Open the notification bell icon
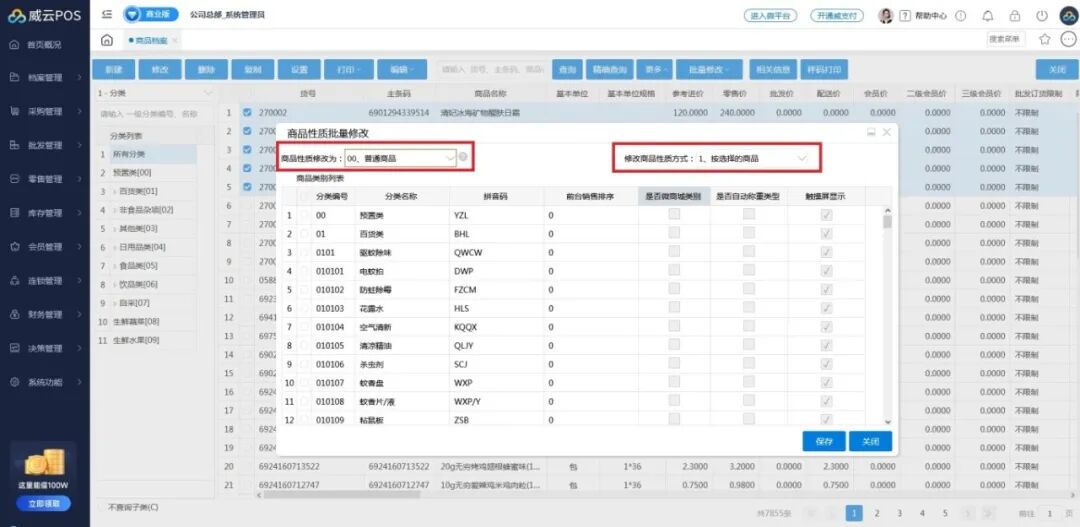The height and width of the screenshot is (527, 1080). (x=988, y=16)
